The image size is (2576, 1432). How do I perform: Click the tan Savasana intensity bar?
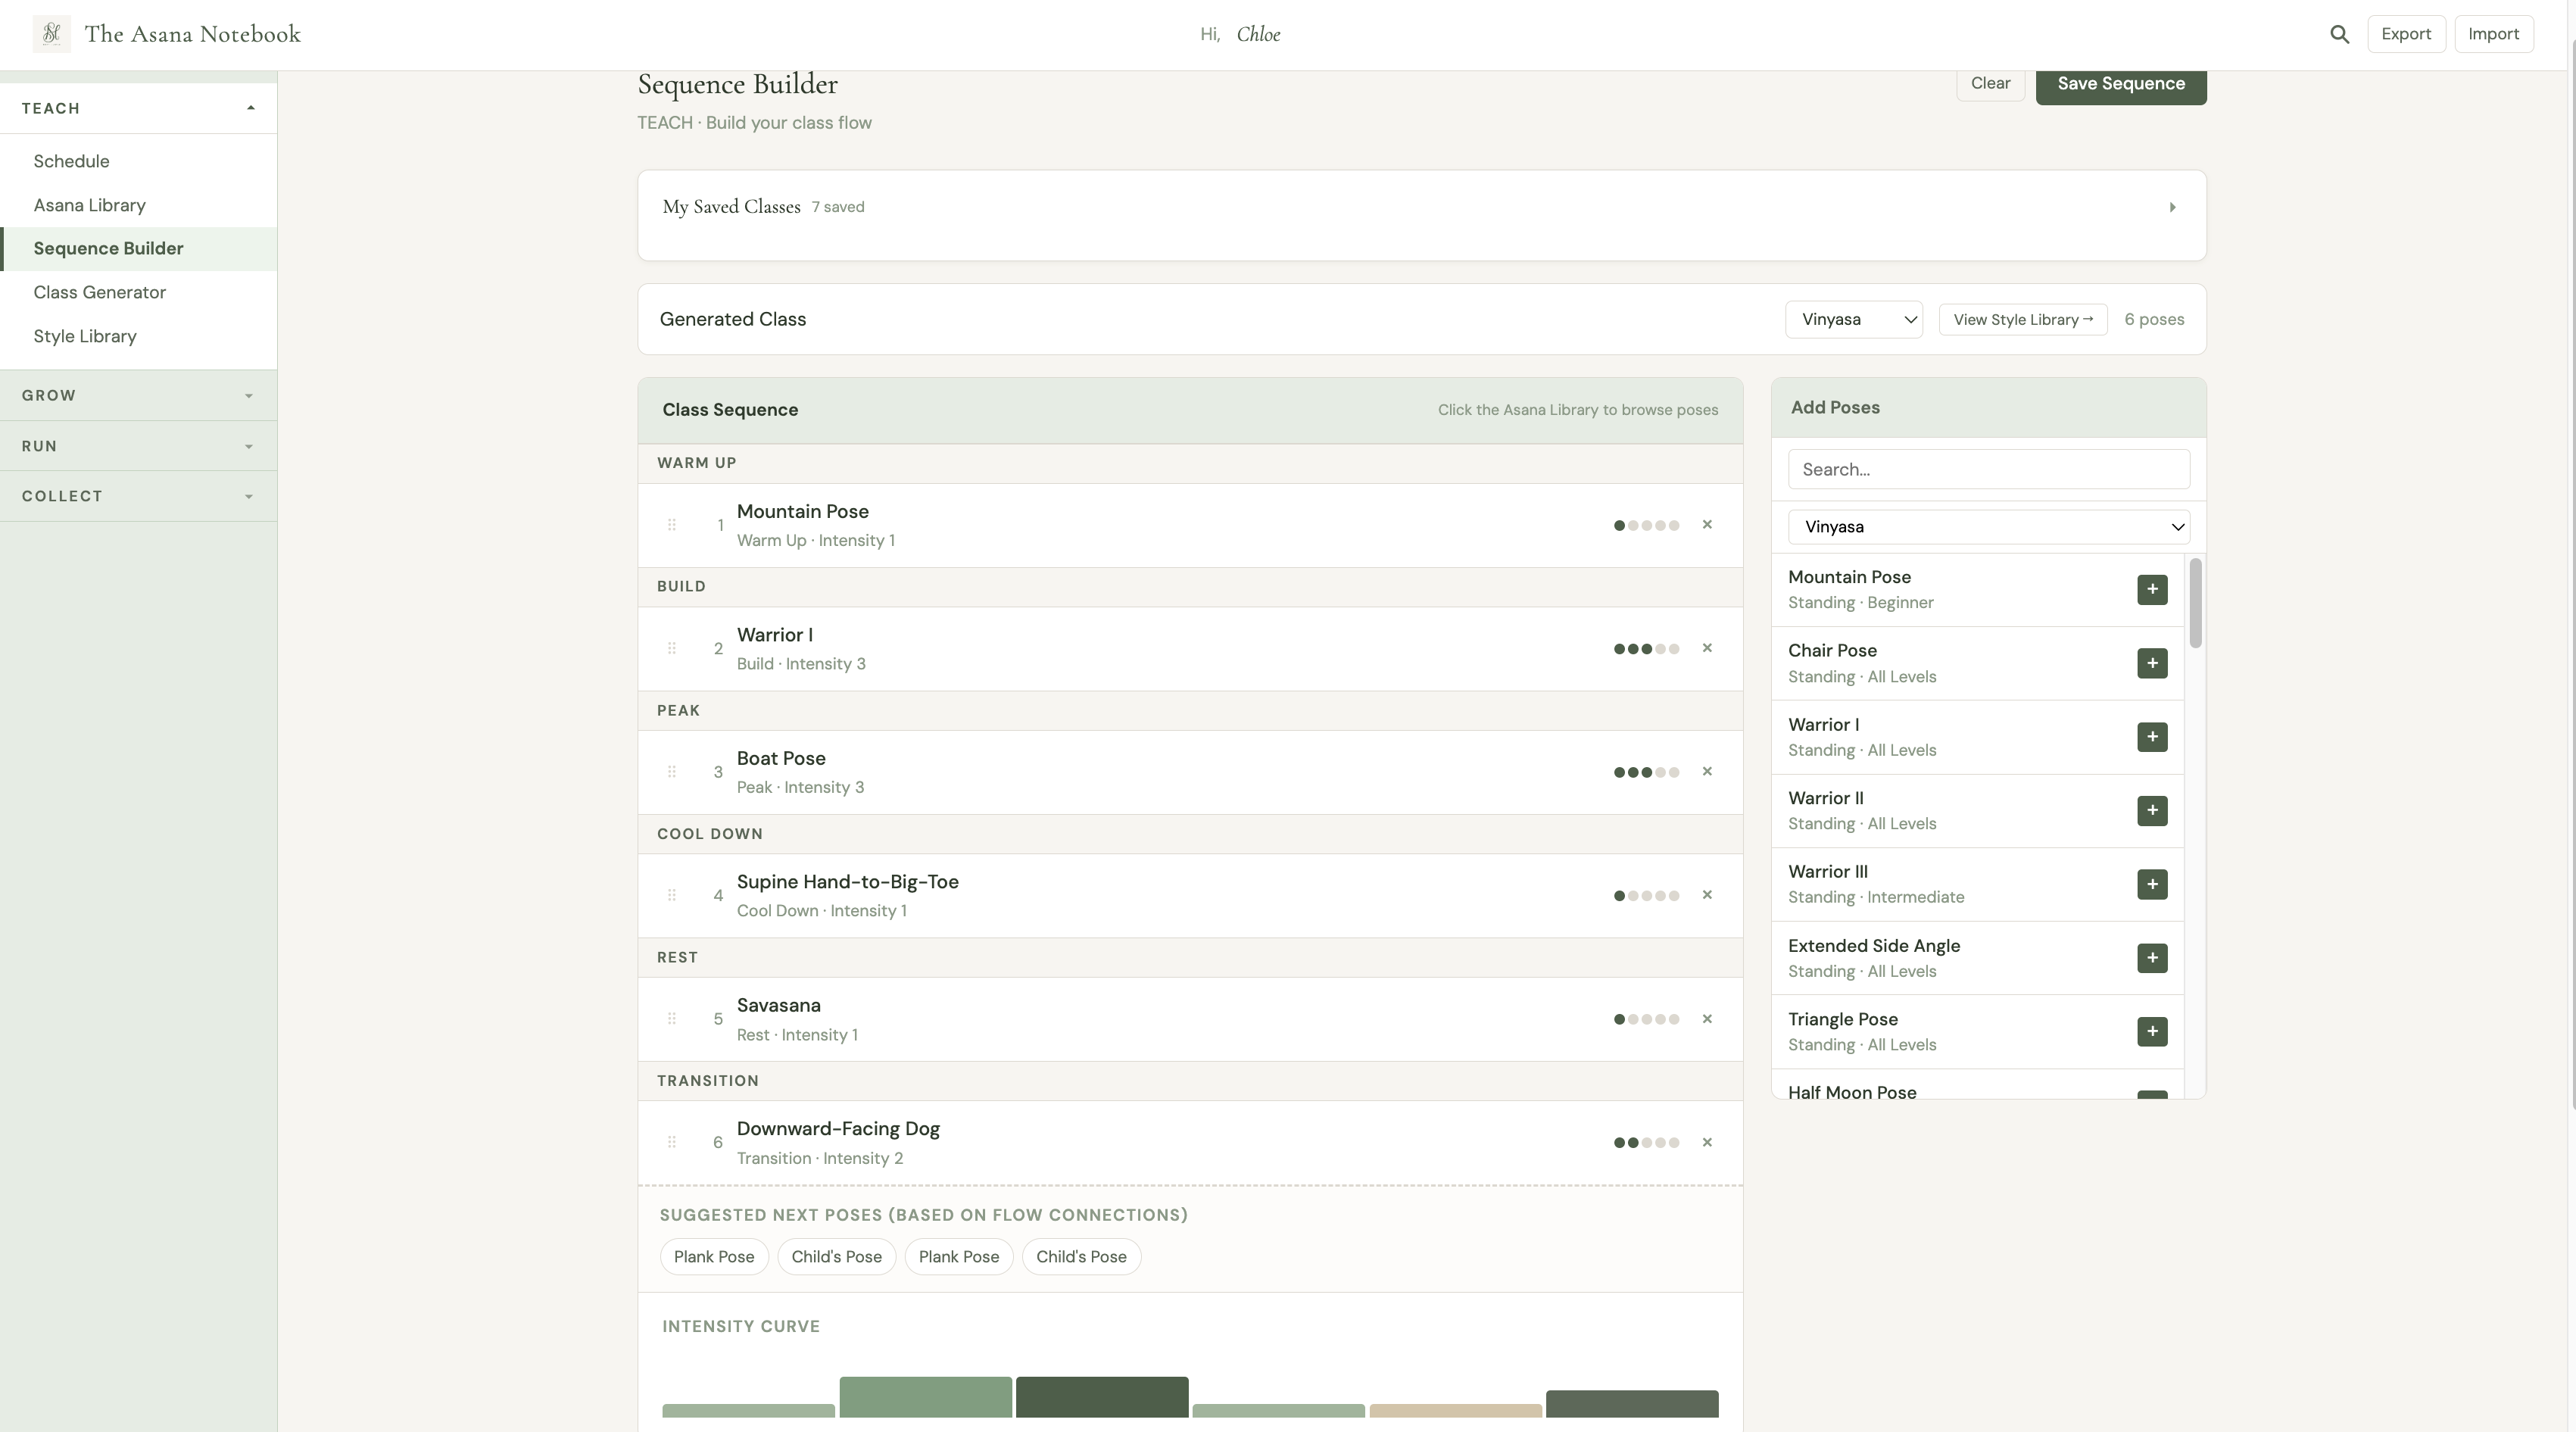(1455, 1411)
